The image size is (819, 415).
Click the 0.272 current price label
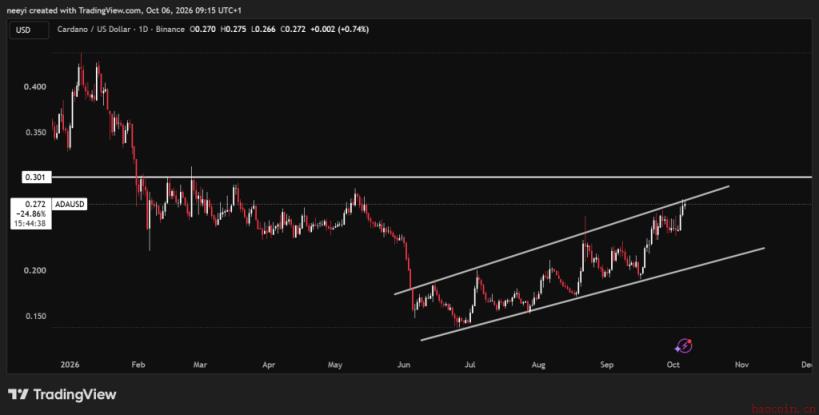click(x=38, y=205)
